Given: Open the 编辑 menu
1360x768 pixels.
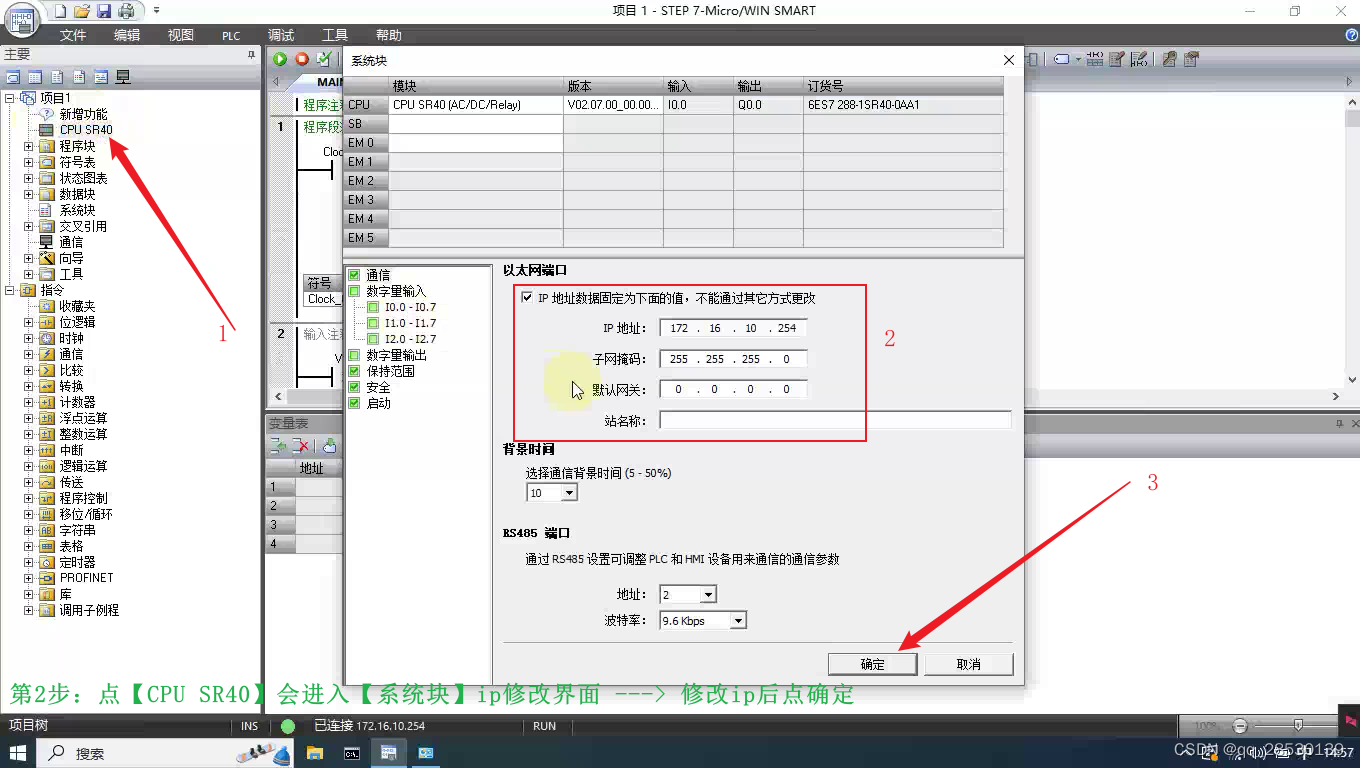Looking at the screenshot, I should click(x=127, y=35).
